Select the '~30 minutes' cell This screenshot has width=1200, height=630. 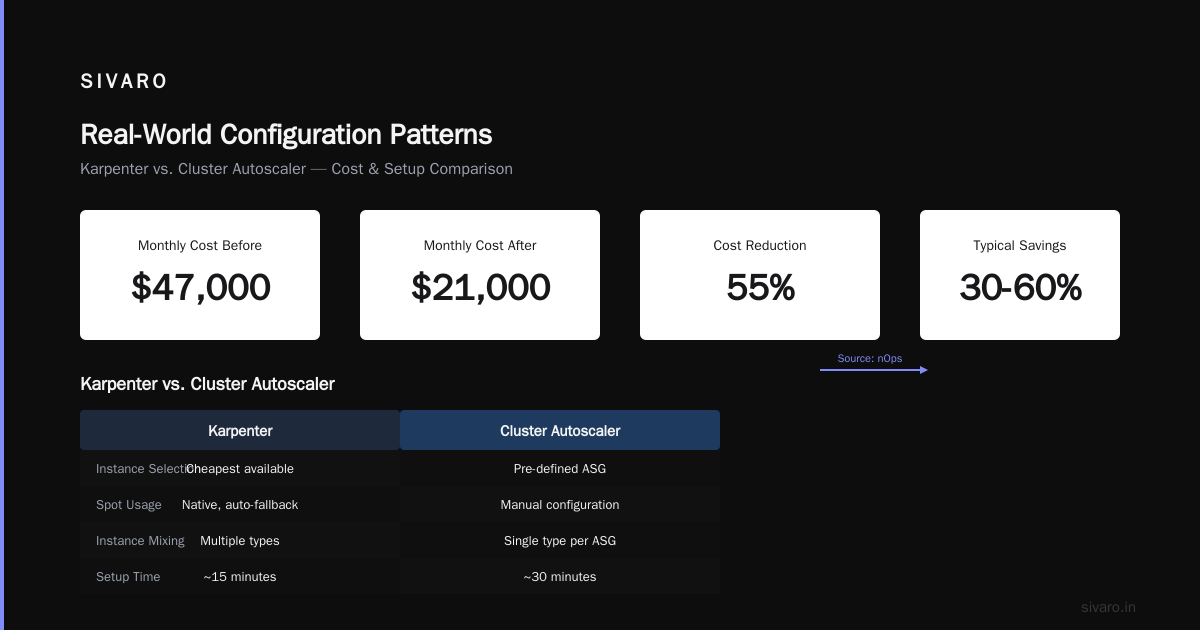(560, 577)
